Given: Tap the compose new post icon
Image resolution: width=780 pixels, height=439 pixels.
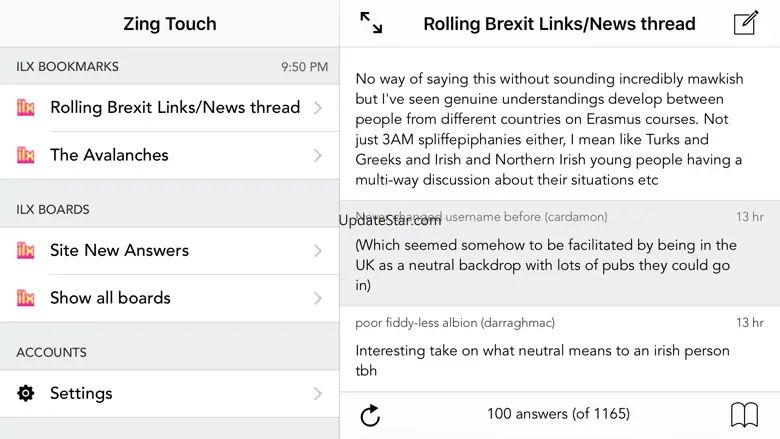Looking at the screenshot, I should click(x=746, y=23).
